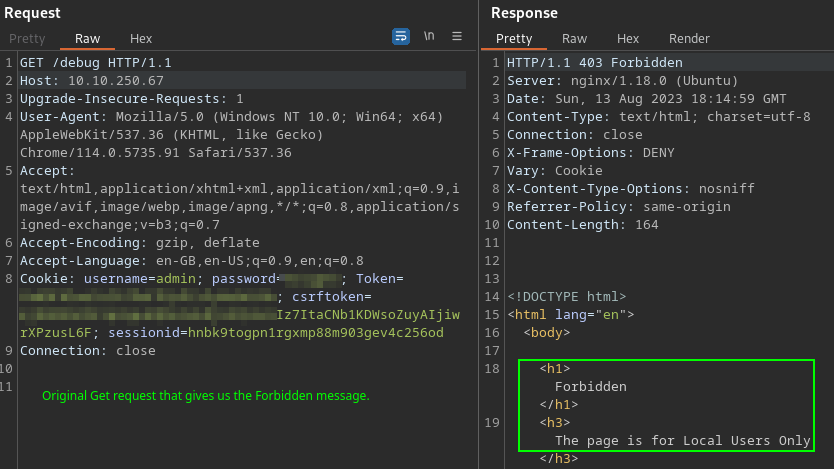This screenshot has width=834, height=469.
Task: Click the 'GET /debug HTTP/1.1' request line
Action: pos(96,63)
